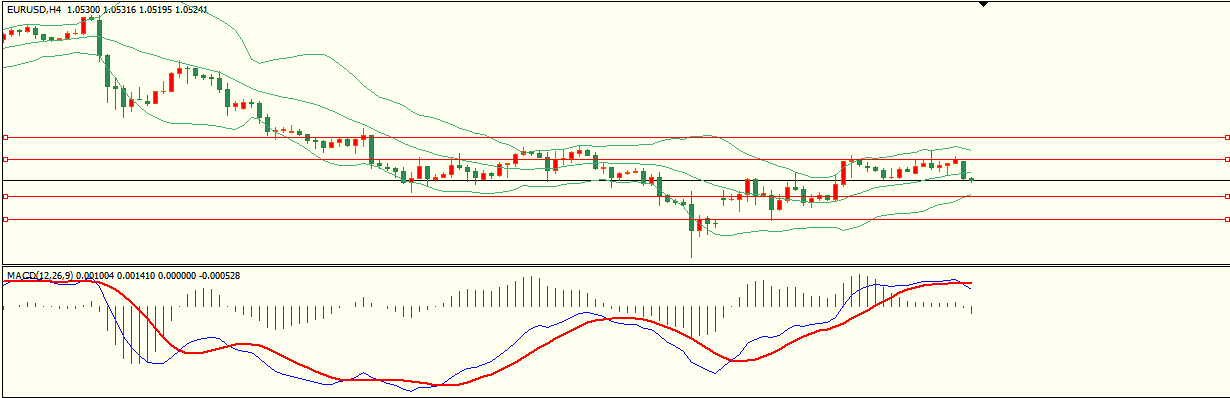Viewport: 1230px width, 398px height.
Task: Select left handle of second horizontal line
Action: point(5,159)
